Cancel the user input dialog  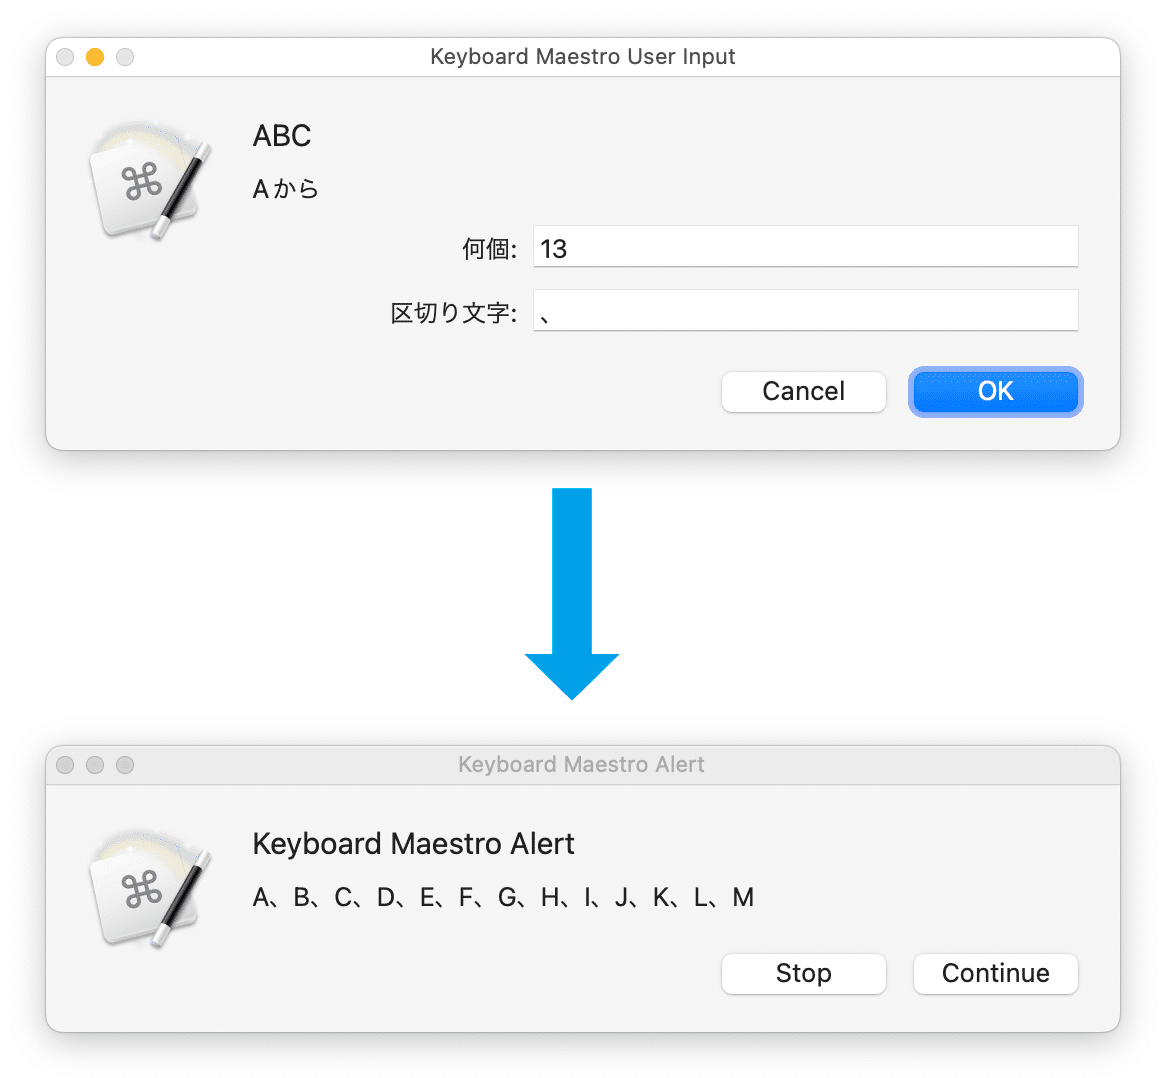(x=803, y=391)
